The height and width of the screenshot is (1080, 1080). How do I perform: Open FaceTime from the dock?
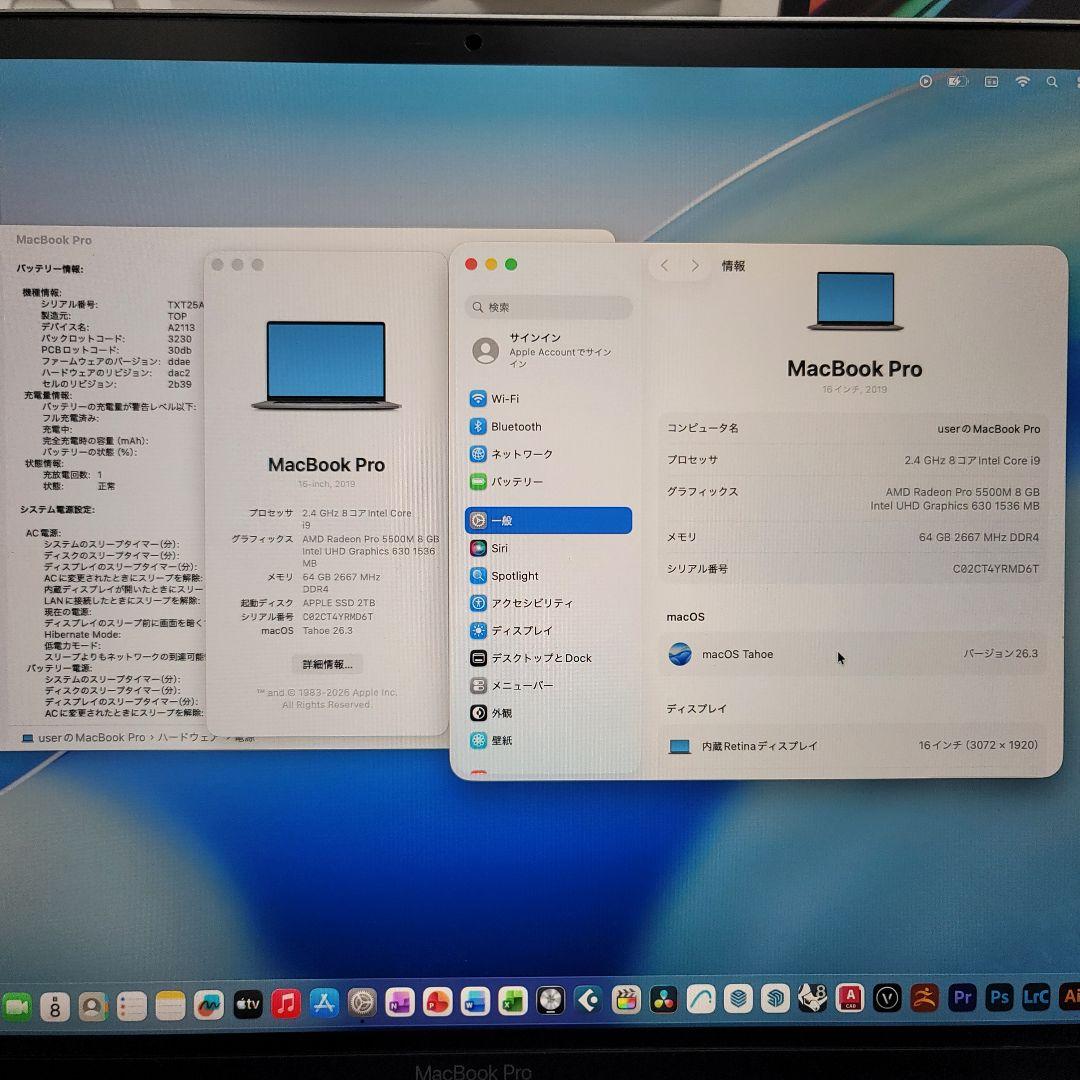click(x=17, y=1006)
